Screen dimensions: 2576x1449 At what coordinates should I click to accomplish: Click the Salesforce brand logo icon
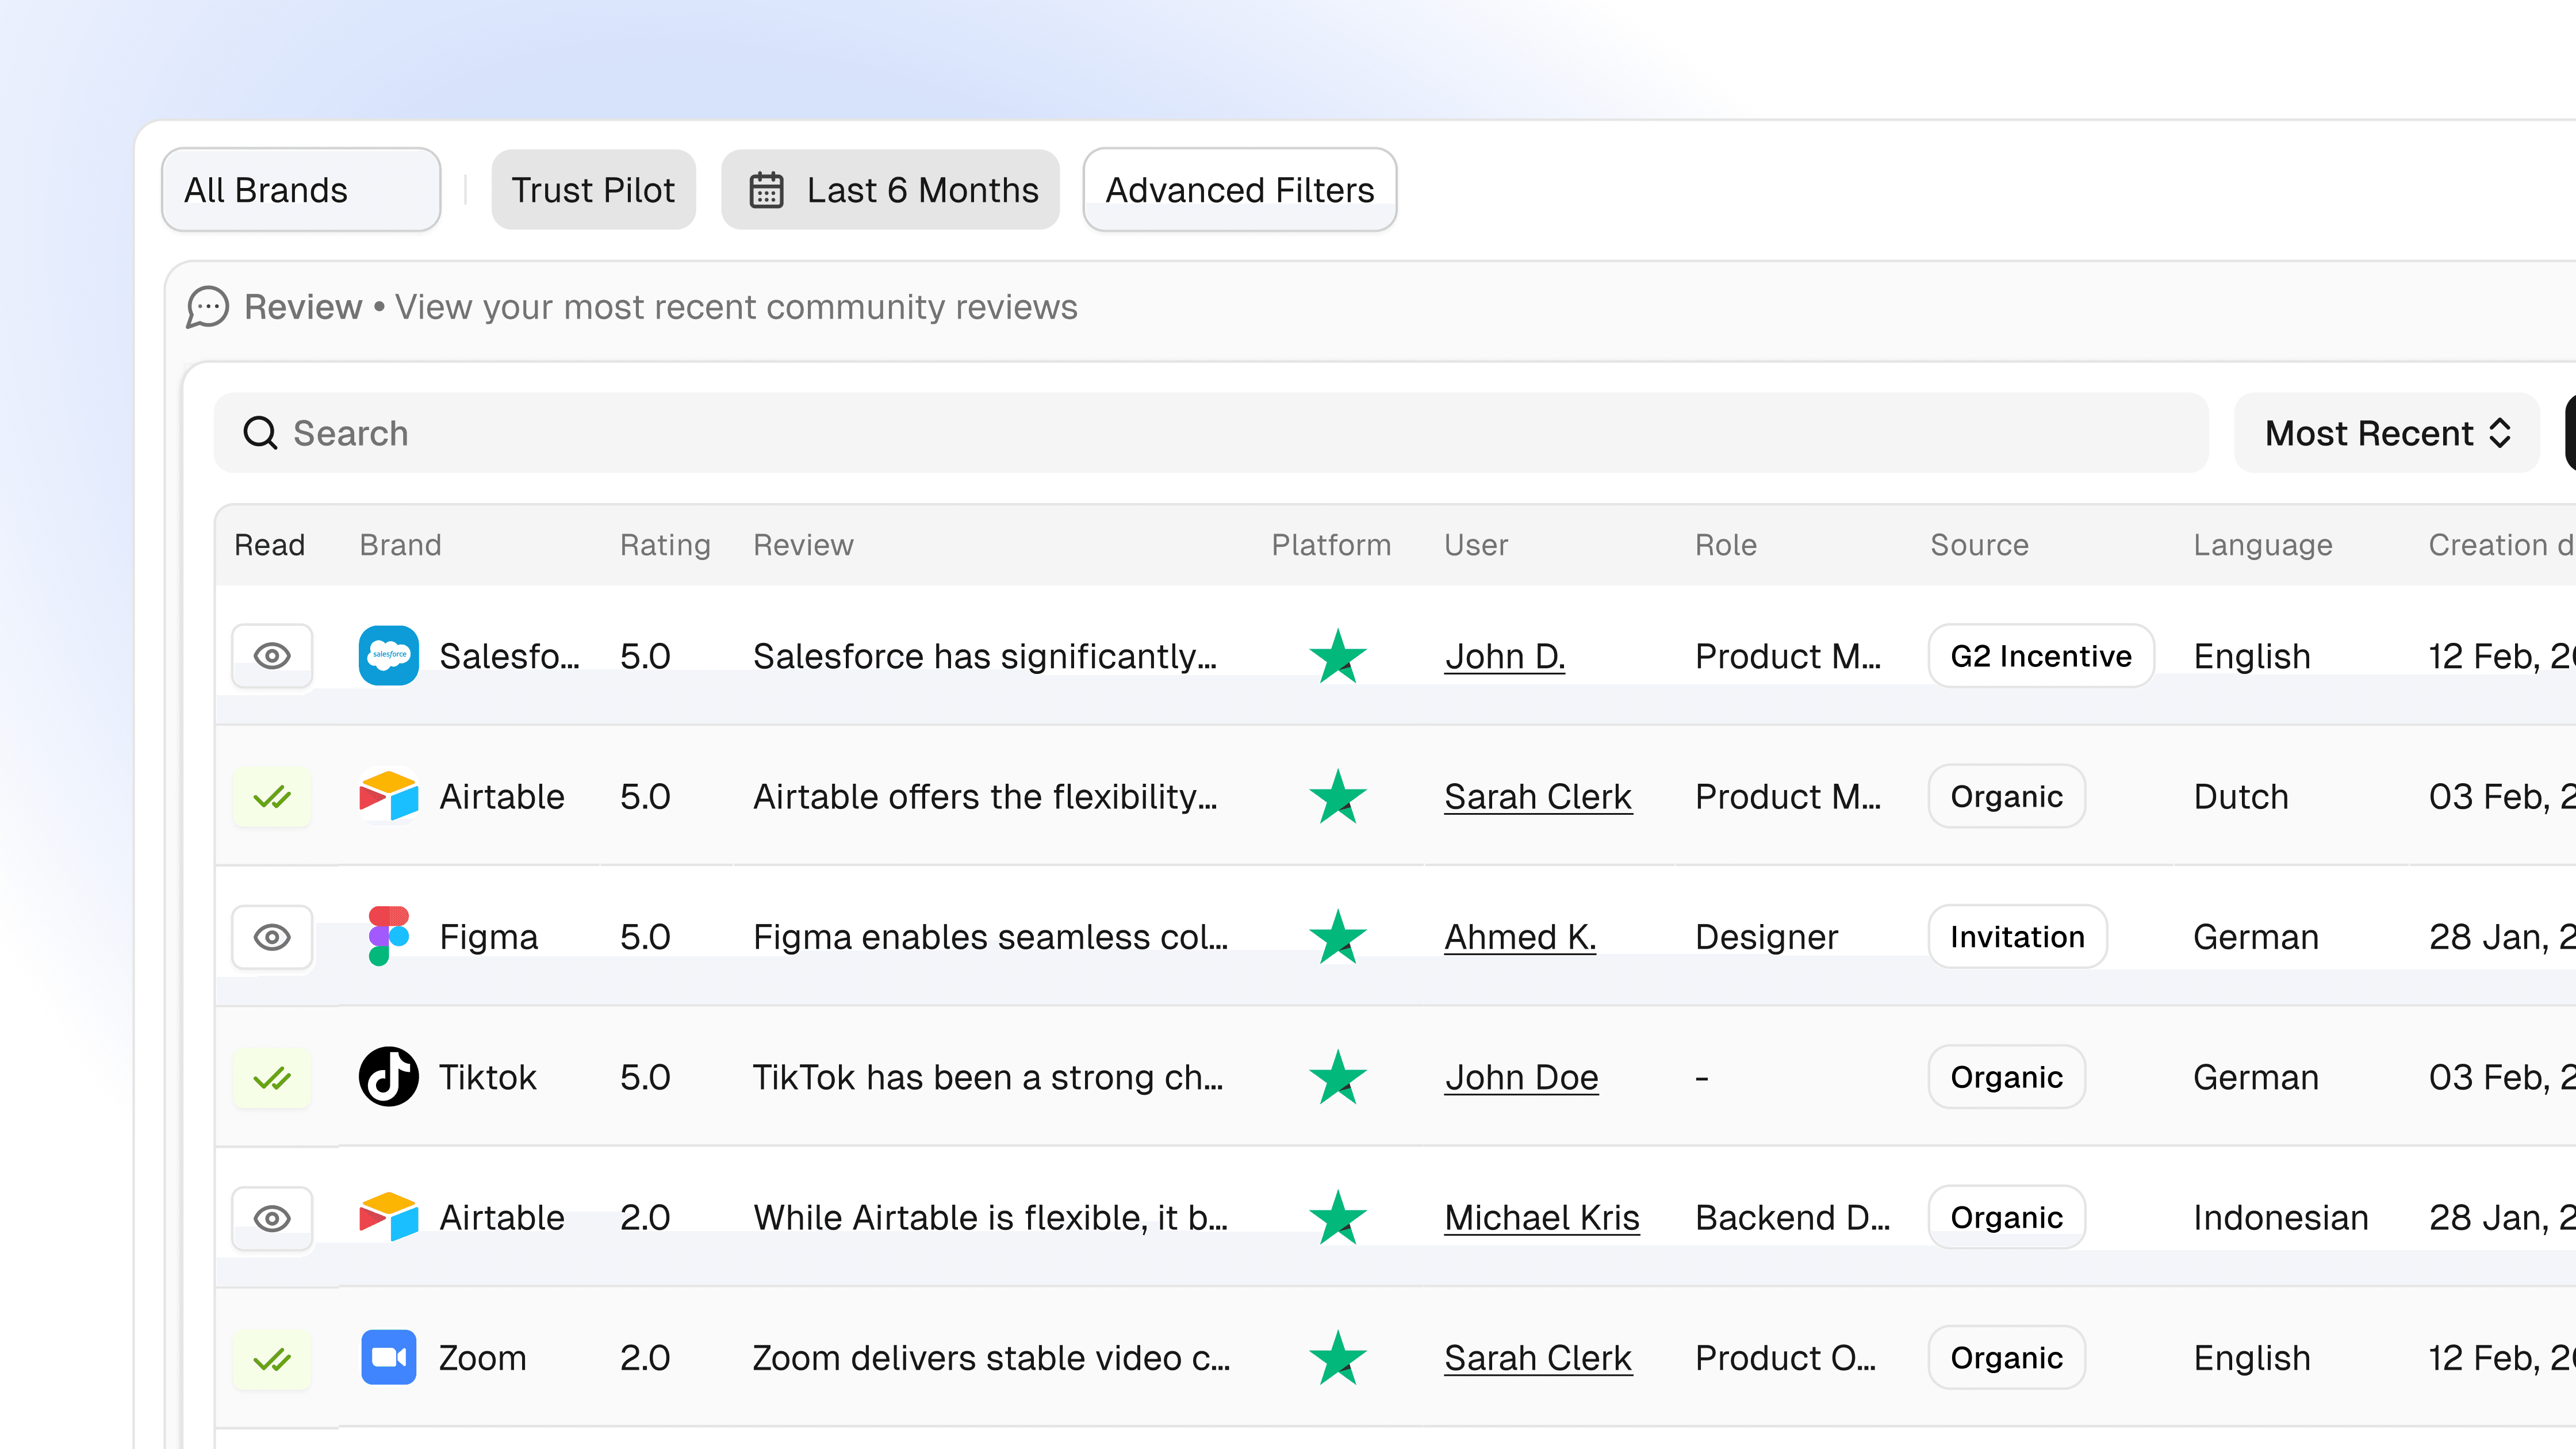click(x=388, y=656)
